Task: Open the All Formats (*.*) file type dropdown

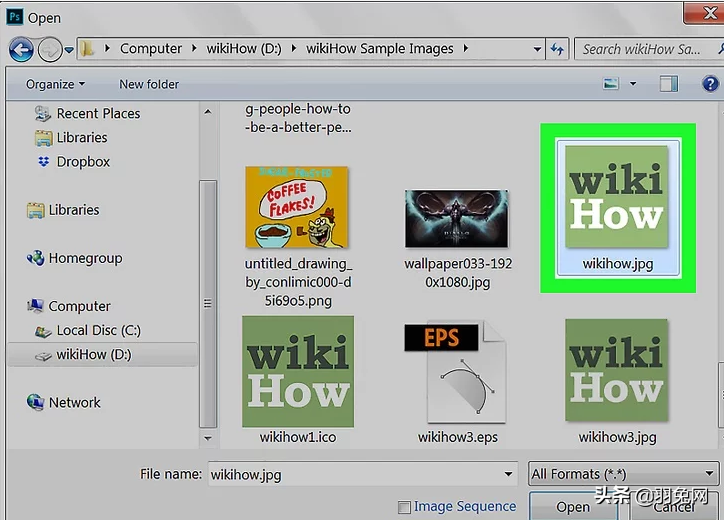Action: tap(623, 474)
